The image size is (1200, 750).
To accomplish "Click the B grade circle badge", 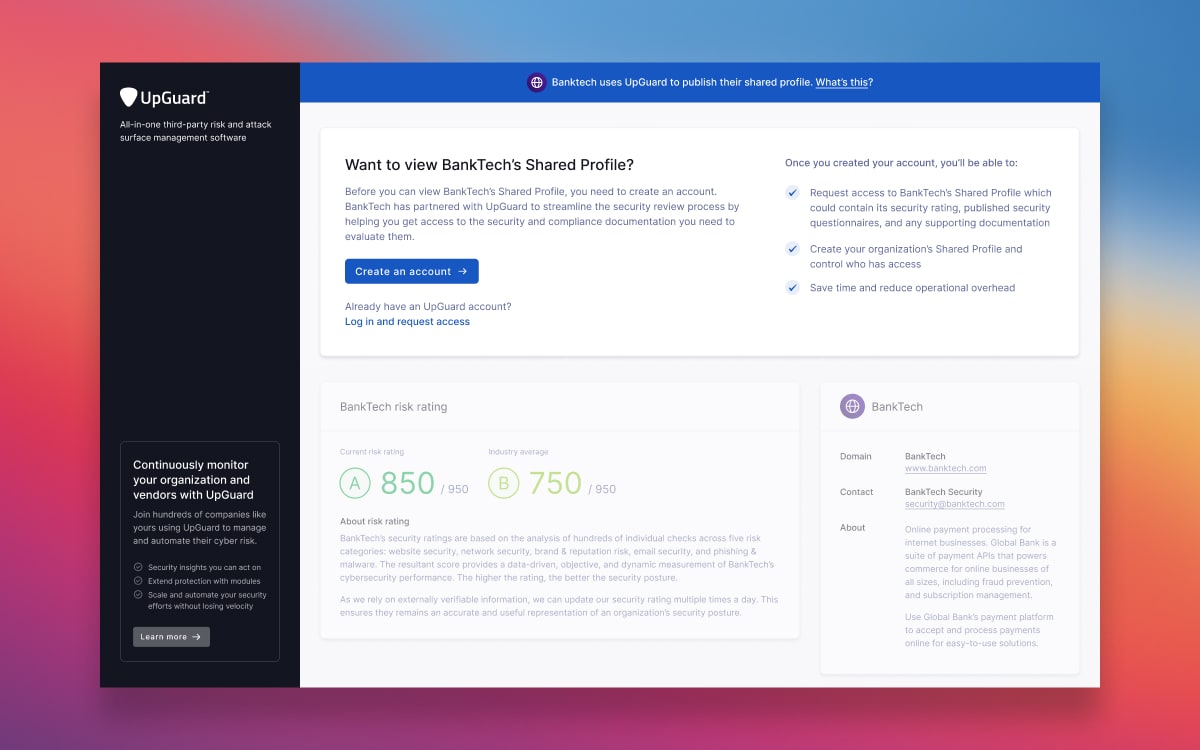I will [x=503, y=484].
